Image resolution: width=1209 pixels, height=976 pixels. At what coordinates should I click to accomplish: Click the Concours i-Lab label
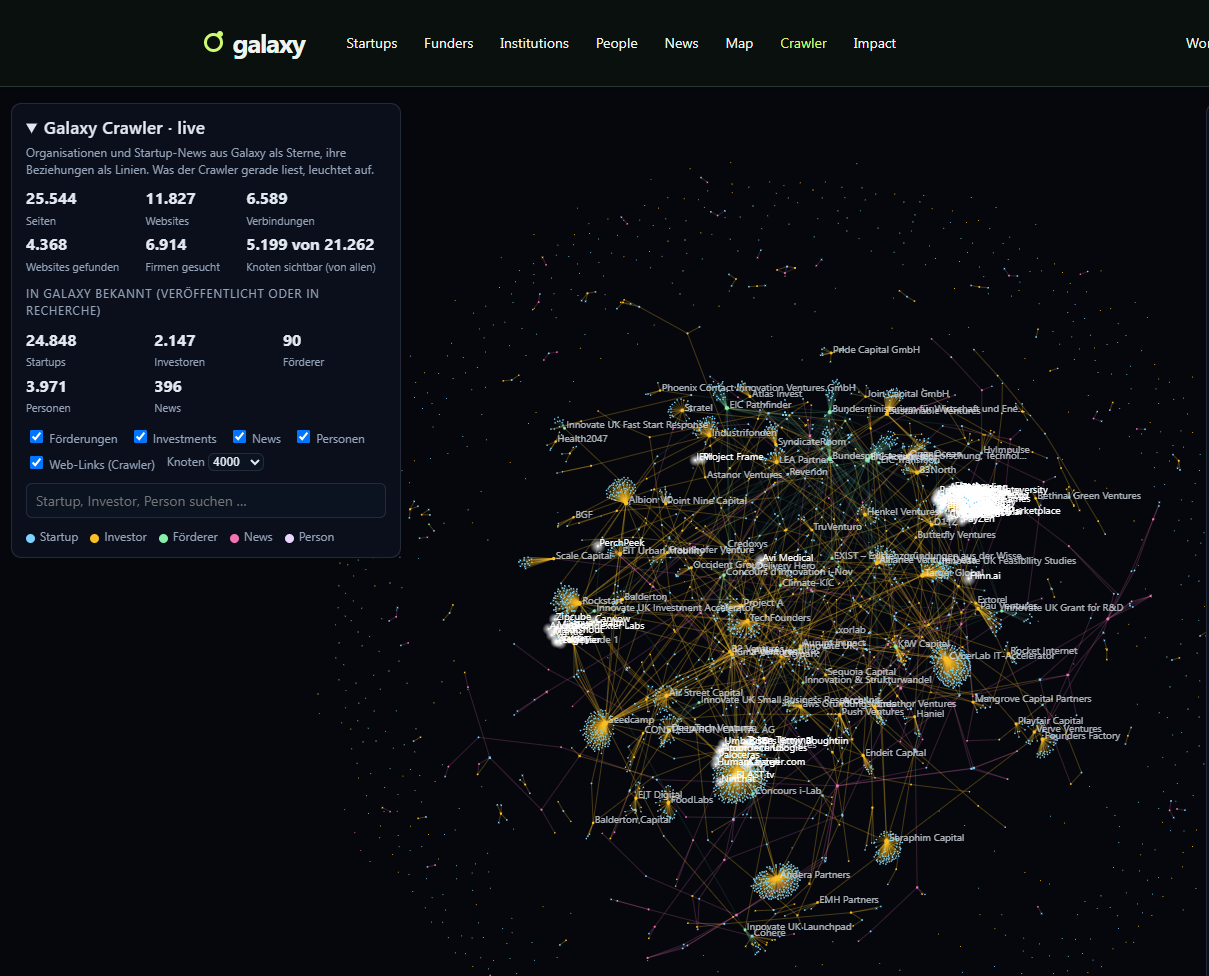(788, 791)
